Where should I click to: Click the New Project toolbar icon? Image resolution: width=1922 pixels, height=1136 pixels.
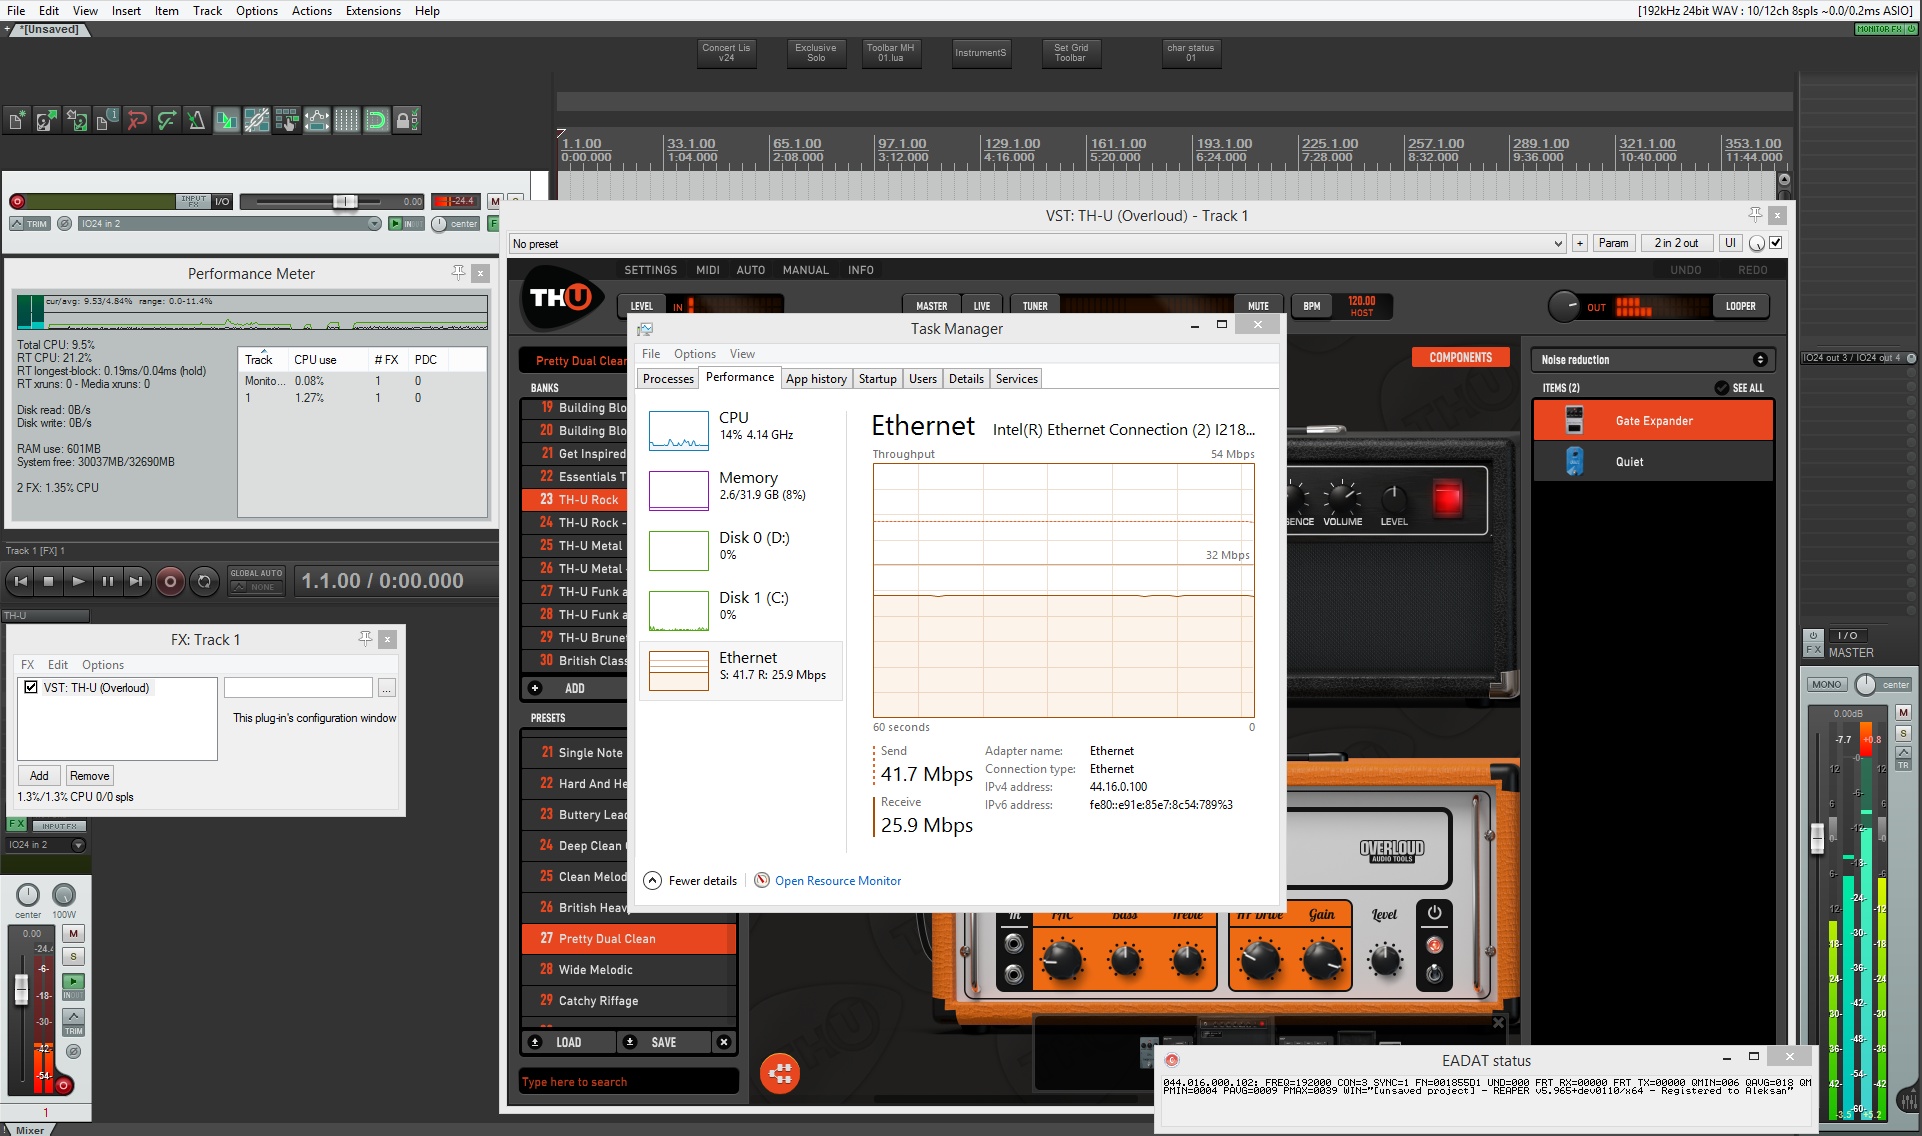[x=17, y=121]
